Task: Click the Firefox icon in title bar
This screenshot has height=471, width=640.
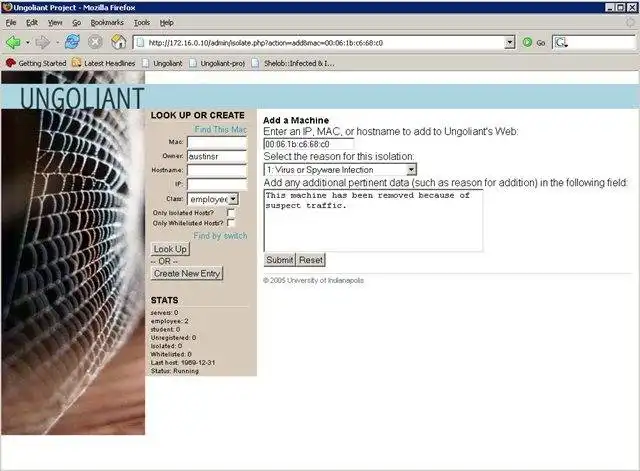Action: 7,7
